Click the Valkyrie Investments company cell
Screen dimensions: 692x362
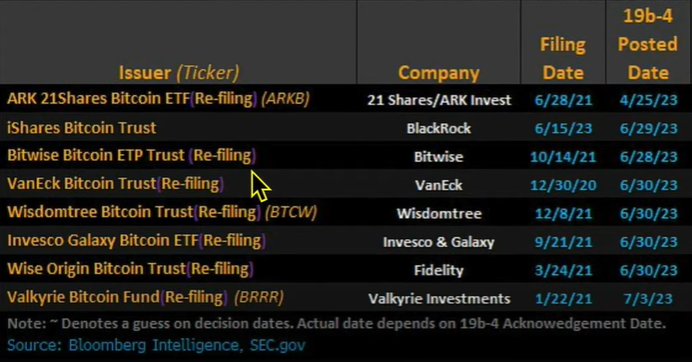439,299
